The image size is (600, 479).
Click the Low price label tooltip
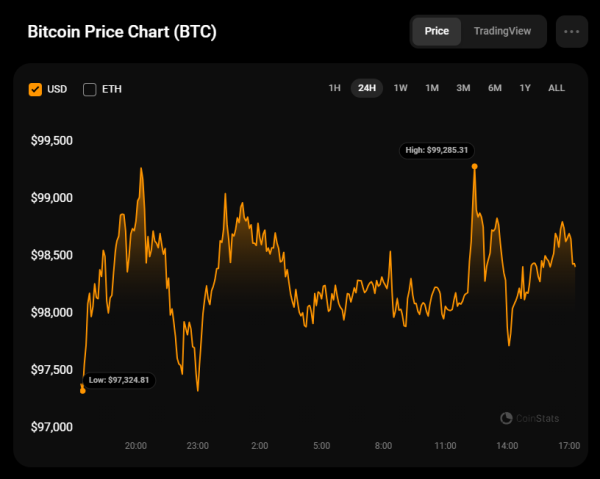point(119,380)
